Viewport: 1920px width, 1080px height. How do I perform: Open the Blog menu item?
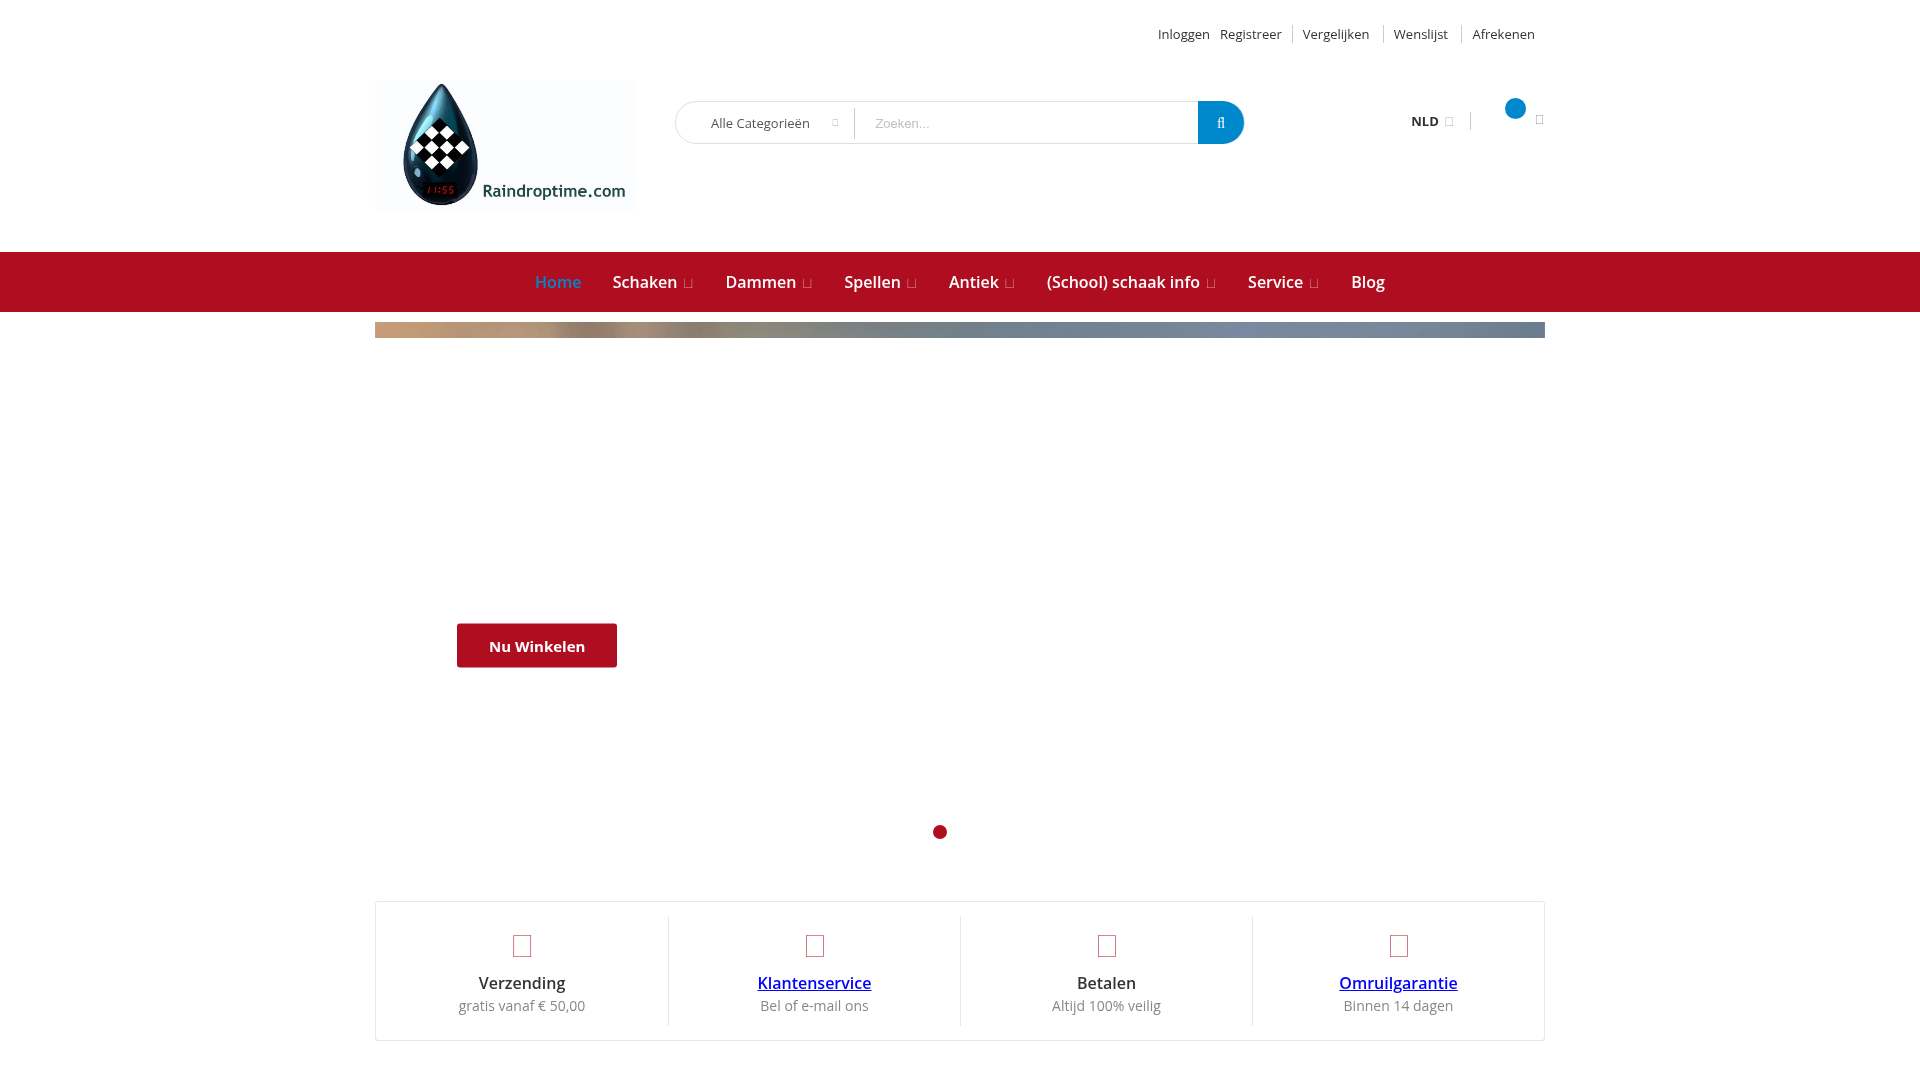click(1368, 282)
